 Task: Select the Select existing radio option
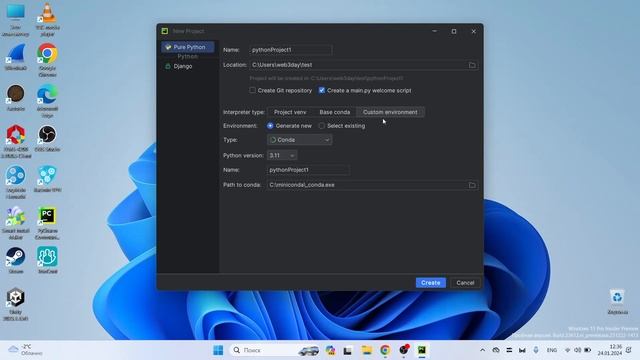click(322, 126)
